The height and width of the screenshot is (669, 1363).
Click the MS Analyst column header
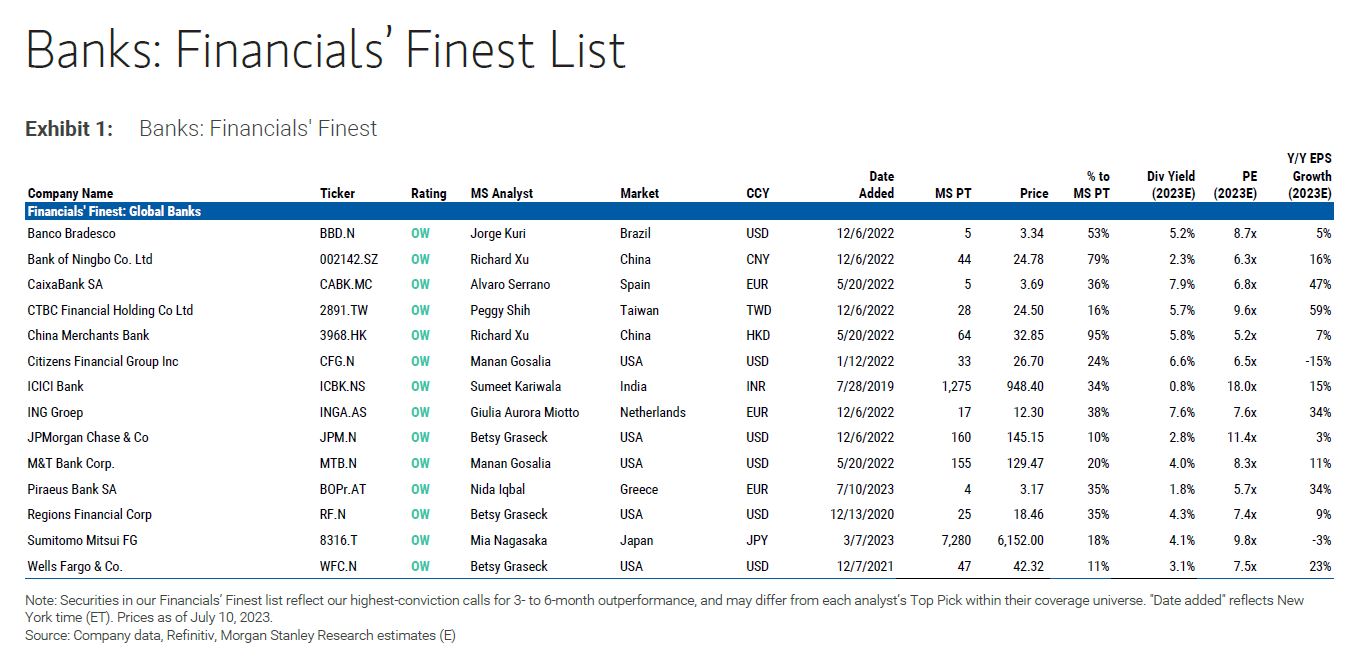click(502, 193)
